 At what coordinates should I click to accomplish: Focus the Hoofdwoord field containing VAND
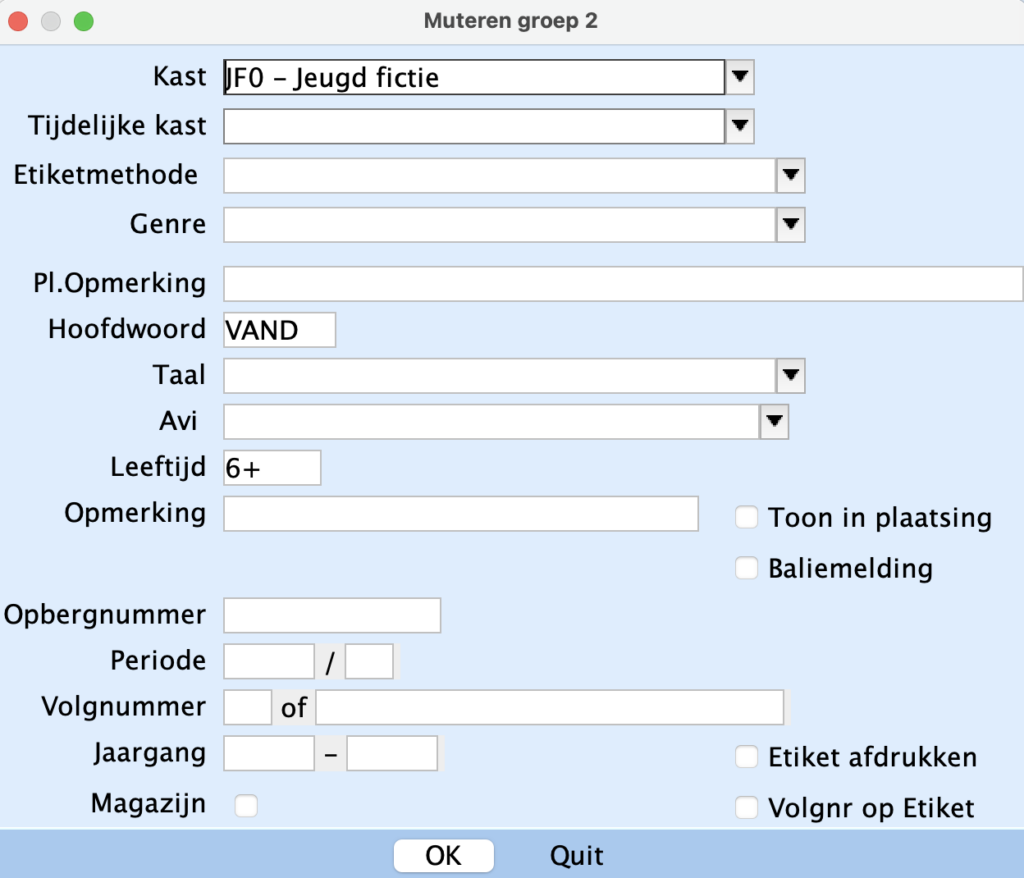279,329
